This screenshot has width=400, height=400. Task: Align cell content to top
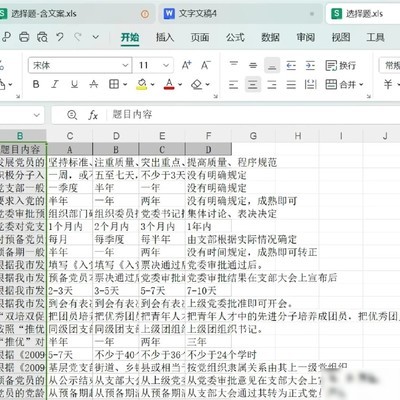pos(234,65)
